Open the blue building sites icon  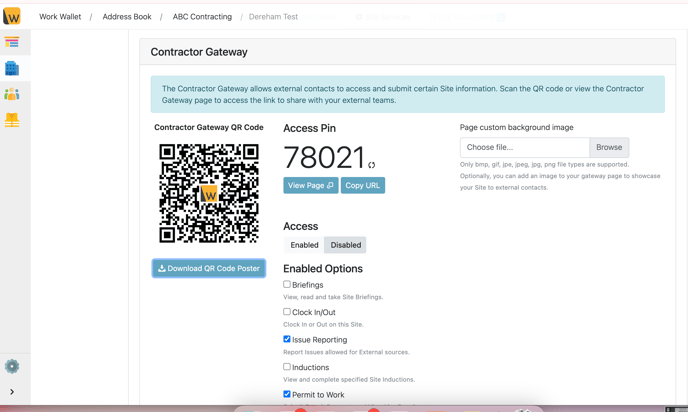[12, 68]
